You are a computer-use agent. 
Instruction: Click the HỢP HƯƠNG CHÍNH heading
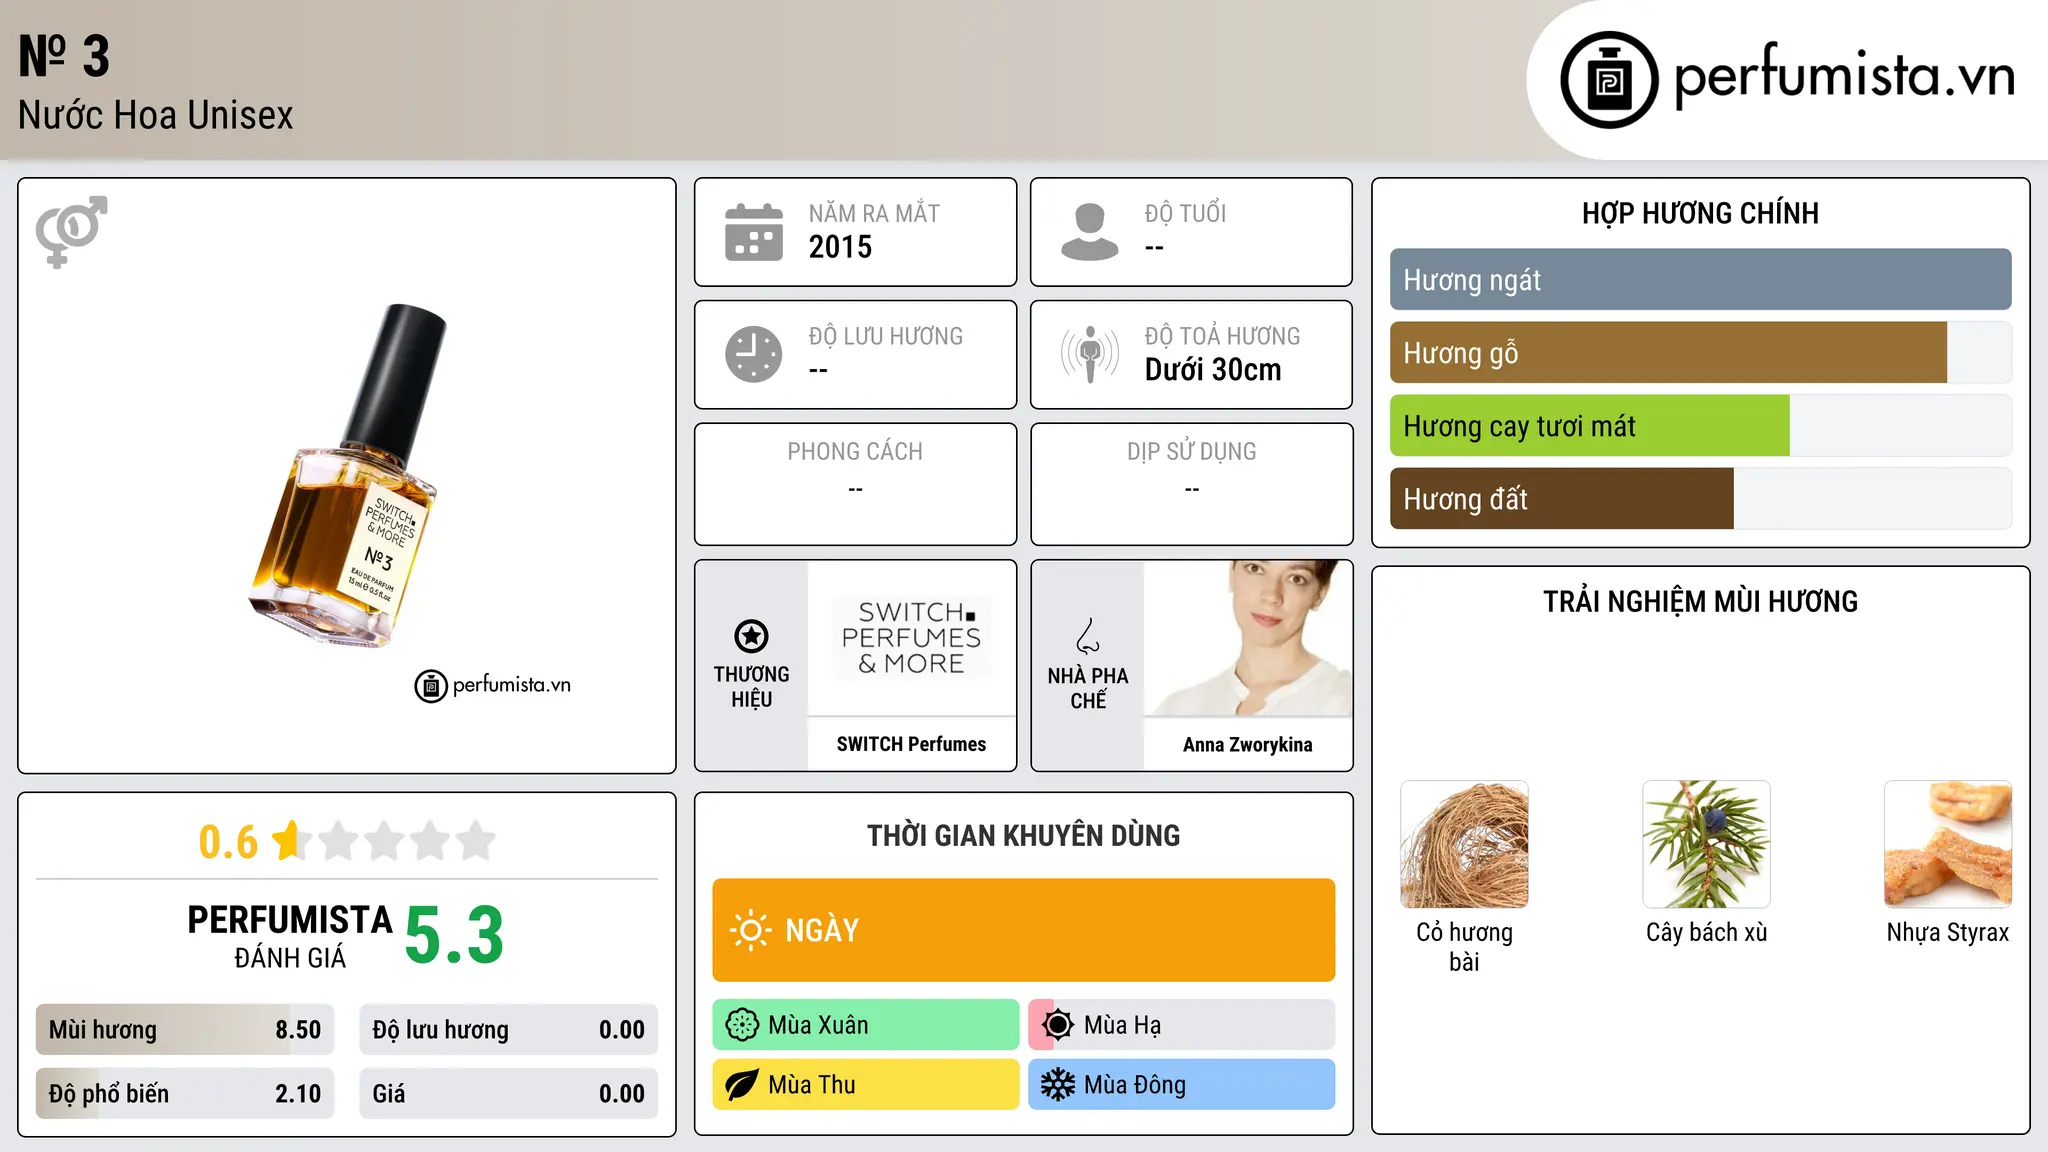click(1700, 213)
